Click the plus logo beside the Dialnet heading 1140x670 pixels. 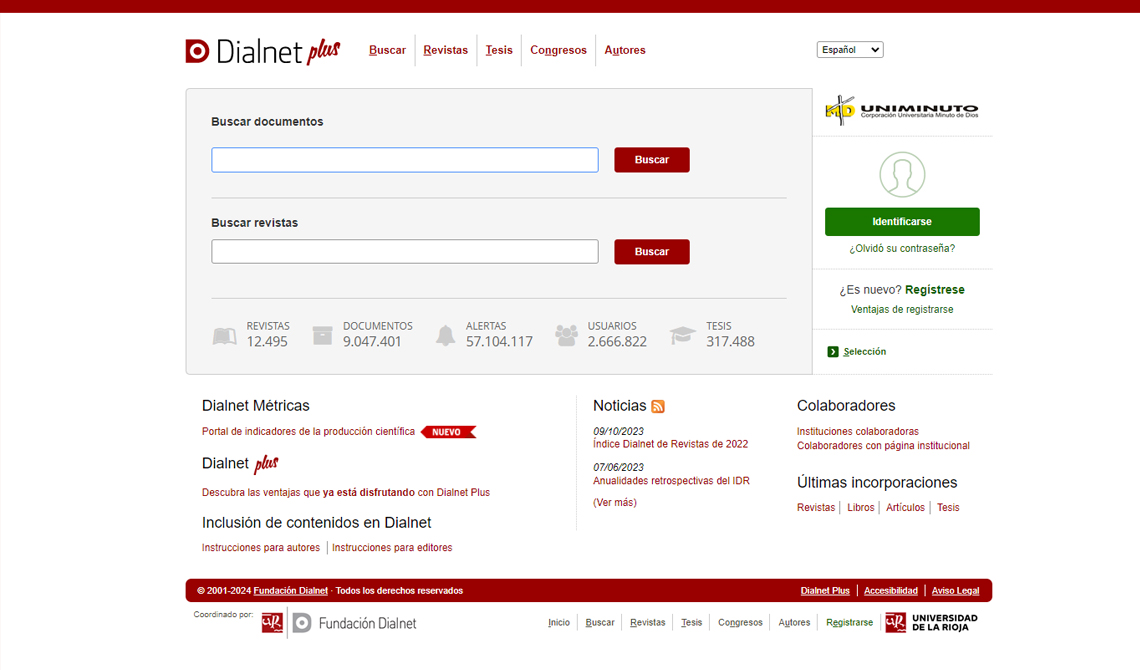[266, 464]
